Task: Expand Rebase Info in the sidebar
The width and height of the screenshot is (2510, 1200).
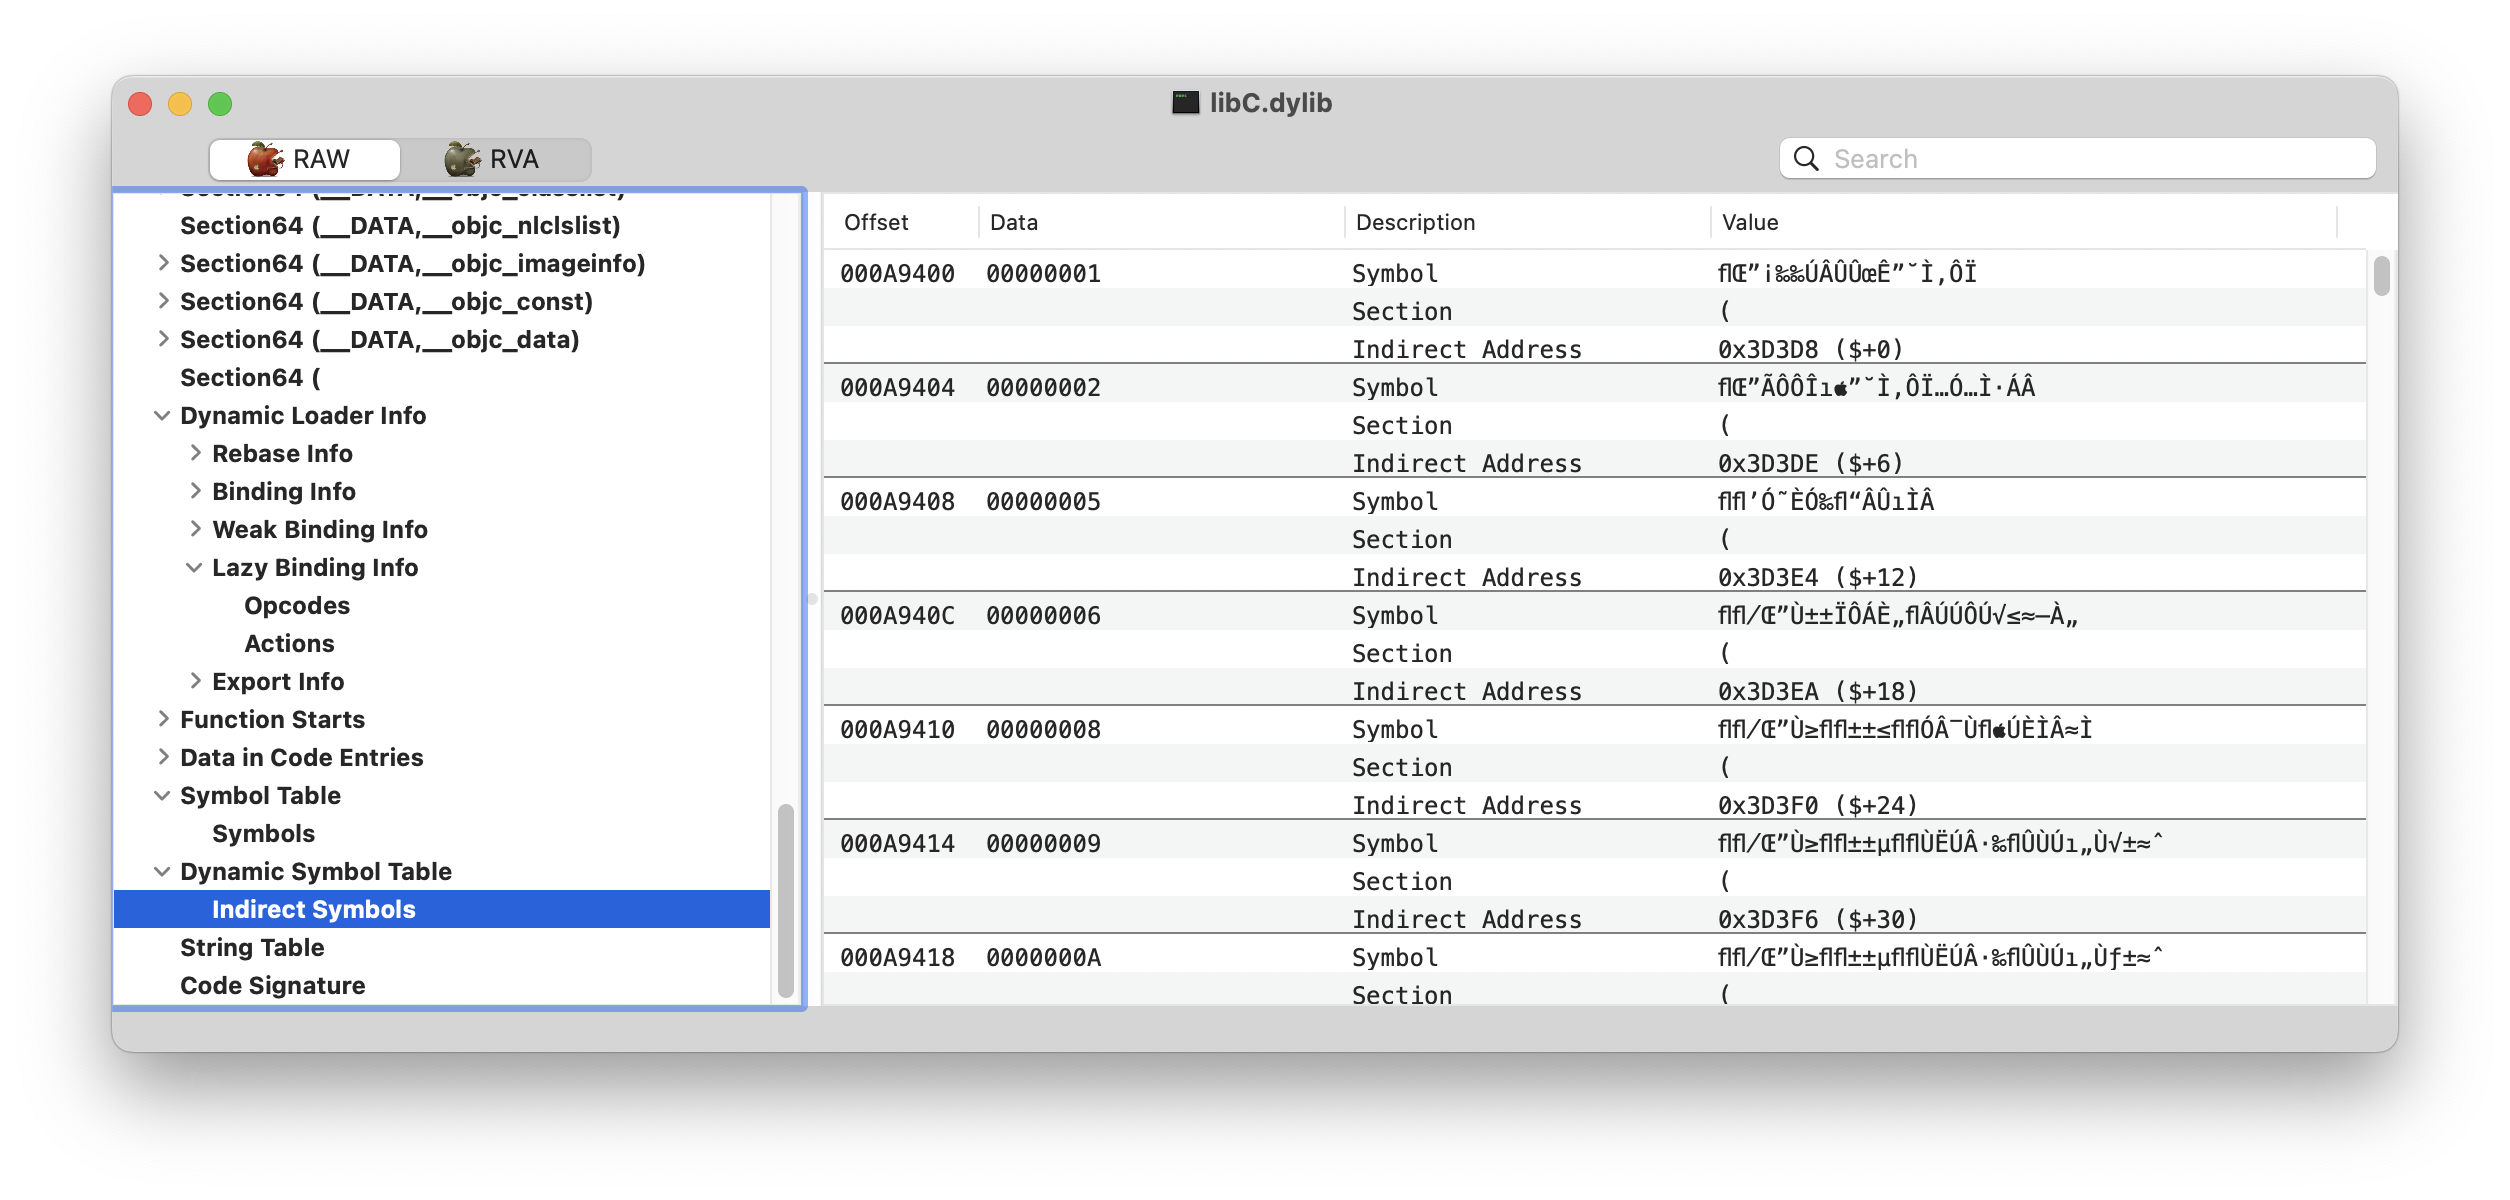Action: [x=195, y=453]
